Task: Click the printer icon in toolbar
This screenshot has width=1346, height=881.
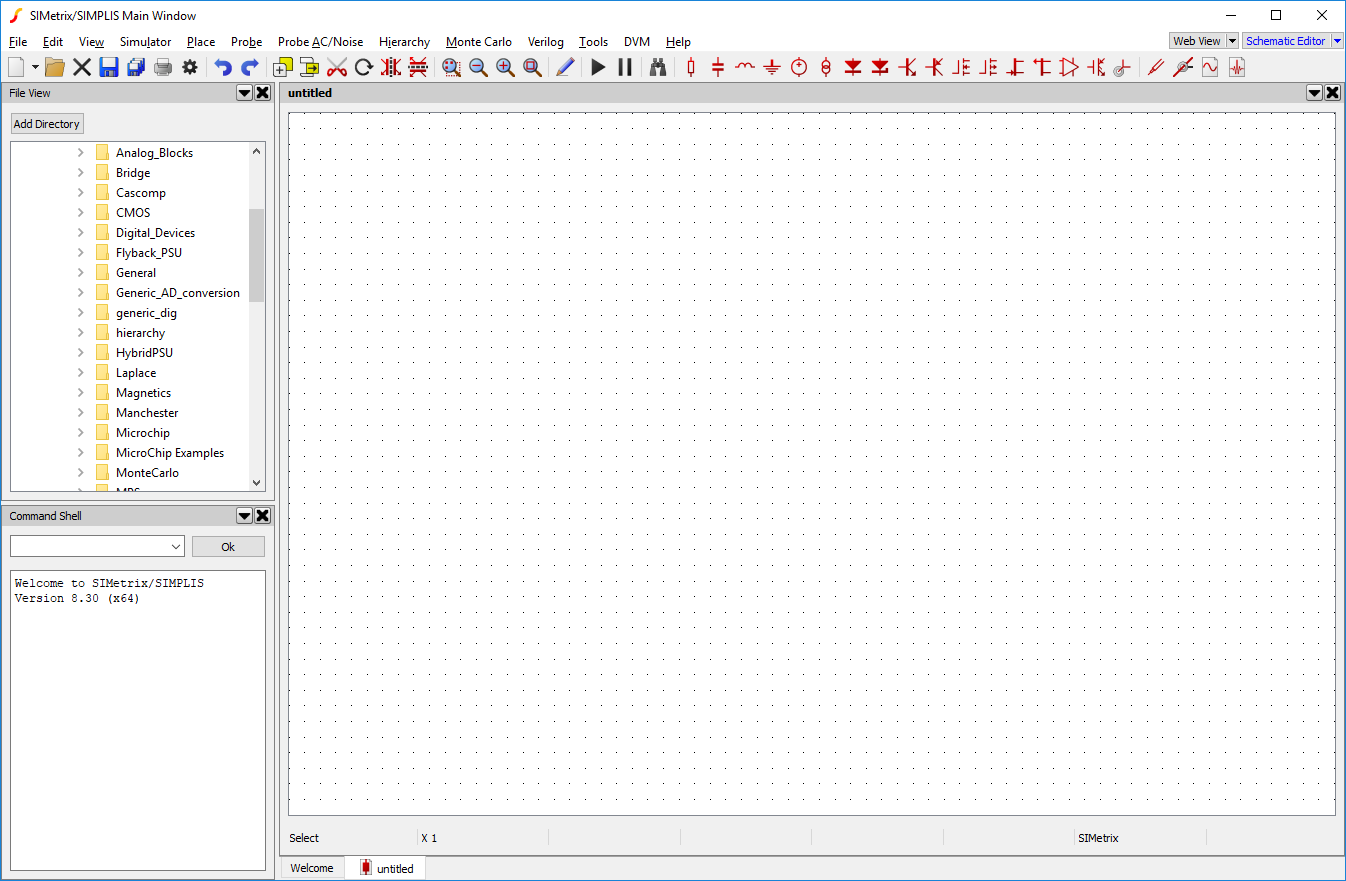Action: point(163,67)
